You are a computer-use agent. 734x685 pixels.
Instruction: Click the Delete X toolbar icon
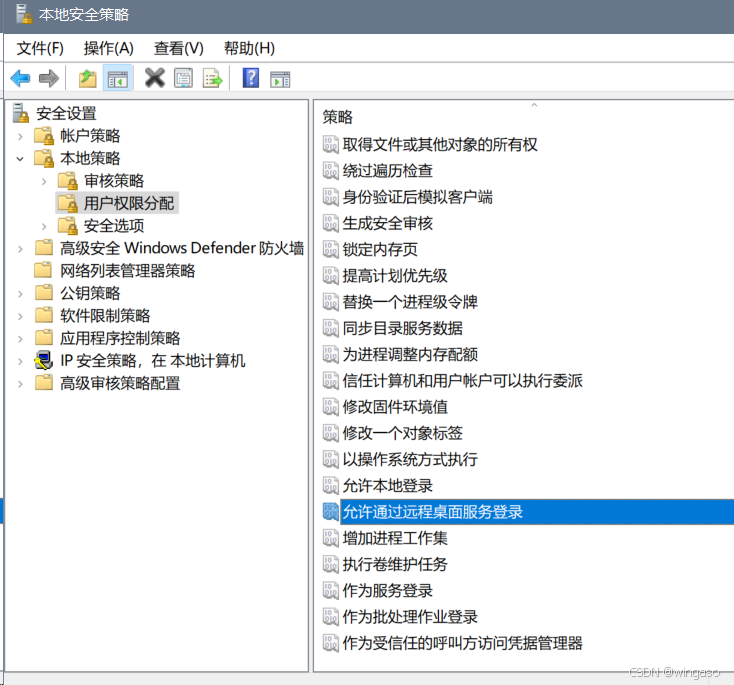[154, 78]
